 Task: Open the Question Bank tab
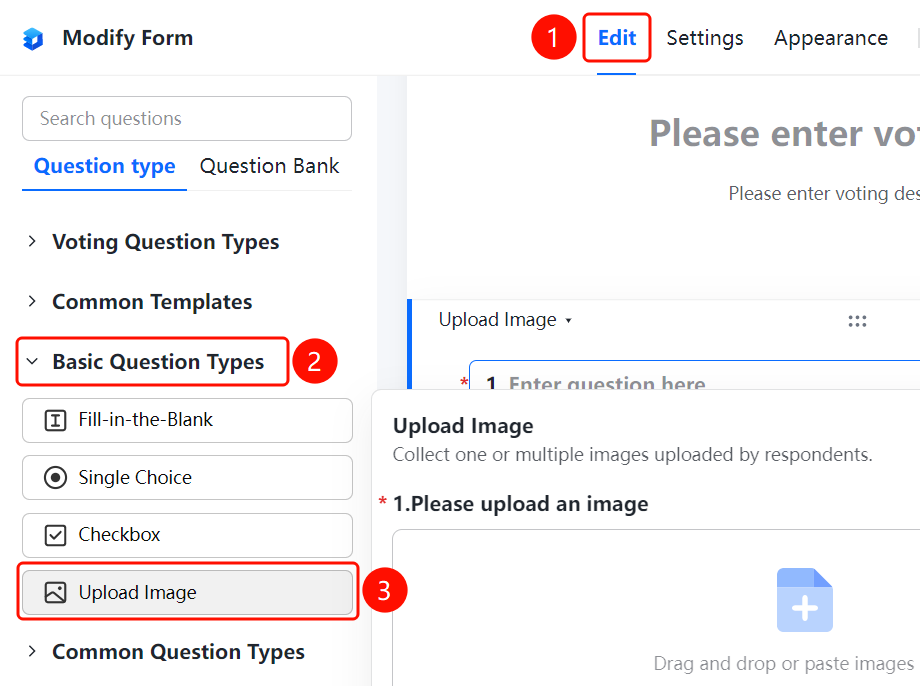(269, 166)
